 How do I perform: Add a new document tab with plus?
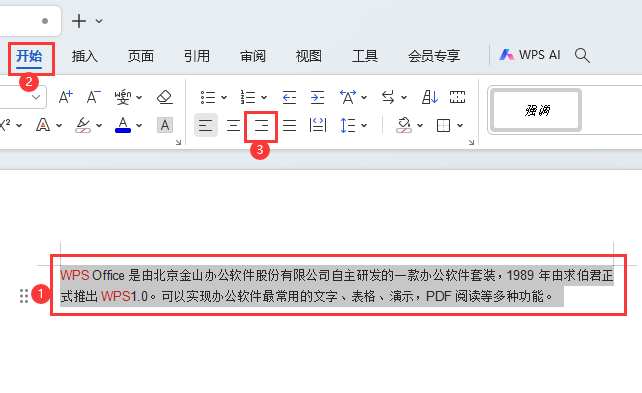tap(79, 21)
